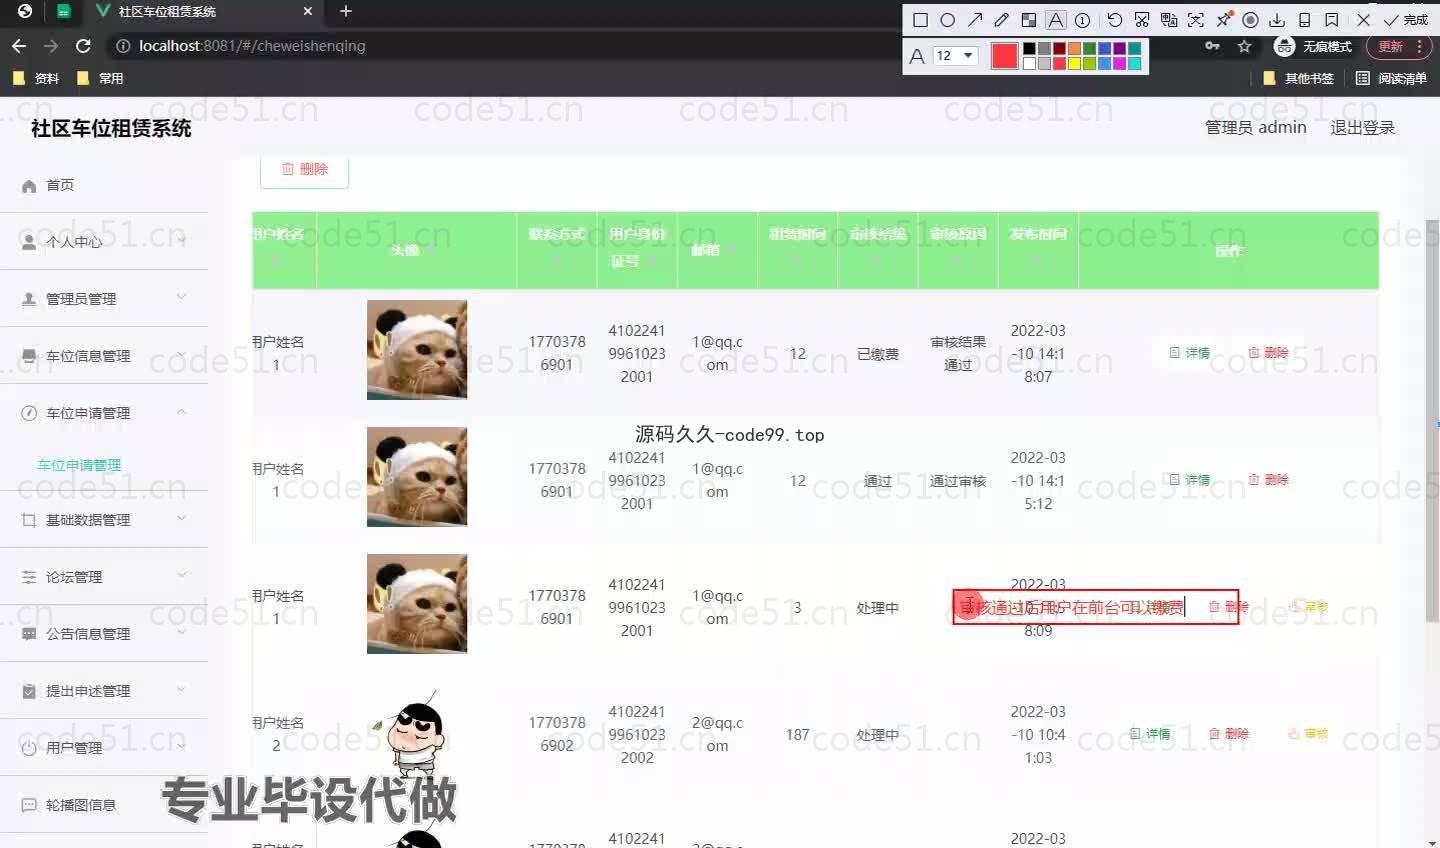Delete the 已缴费 row

(1268, 353)
